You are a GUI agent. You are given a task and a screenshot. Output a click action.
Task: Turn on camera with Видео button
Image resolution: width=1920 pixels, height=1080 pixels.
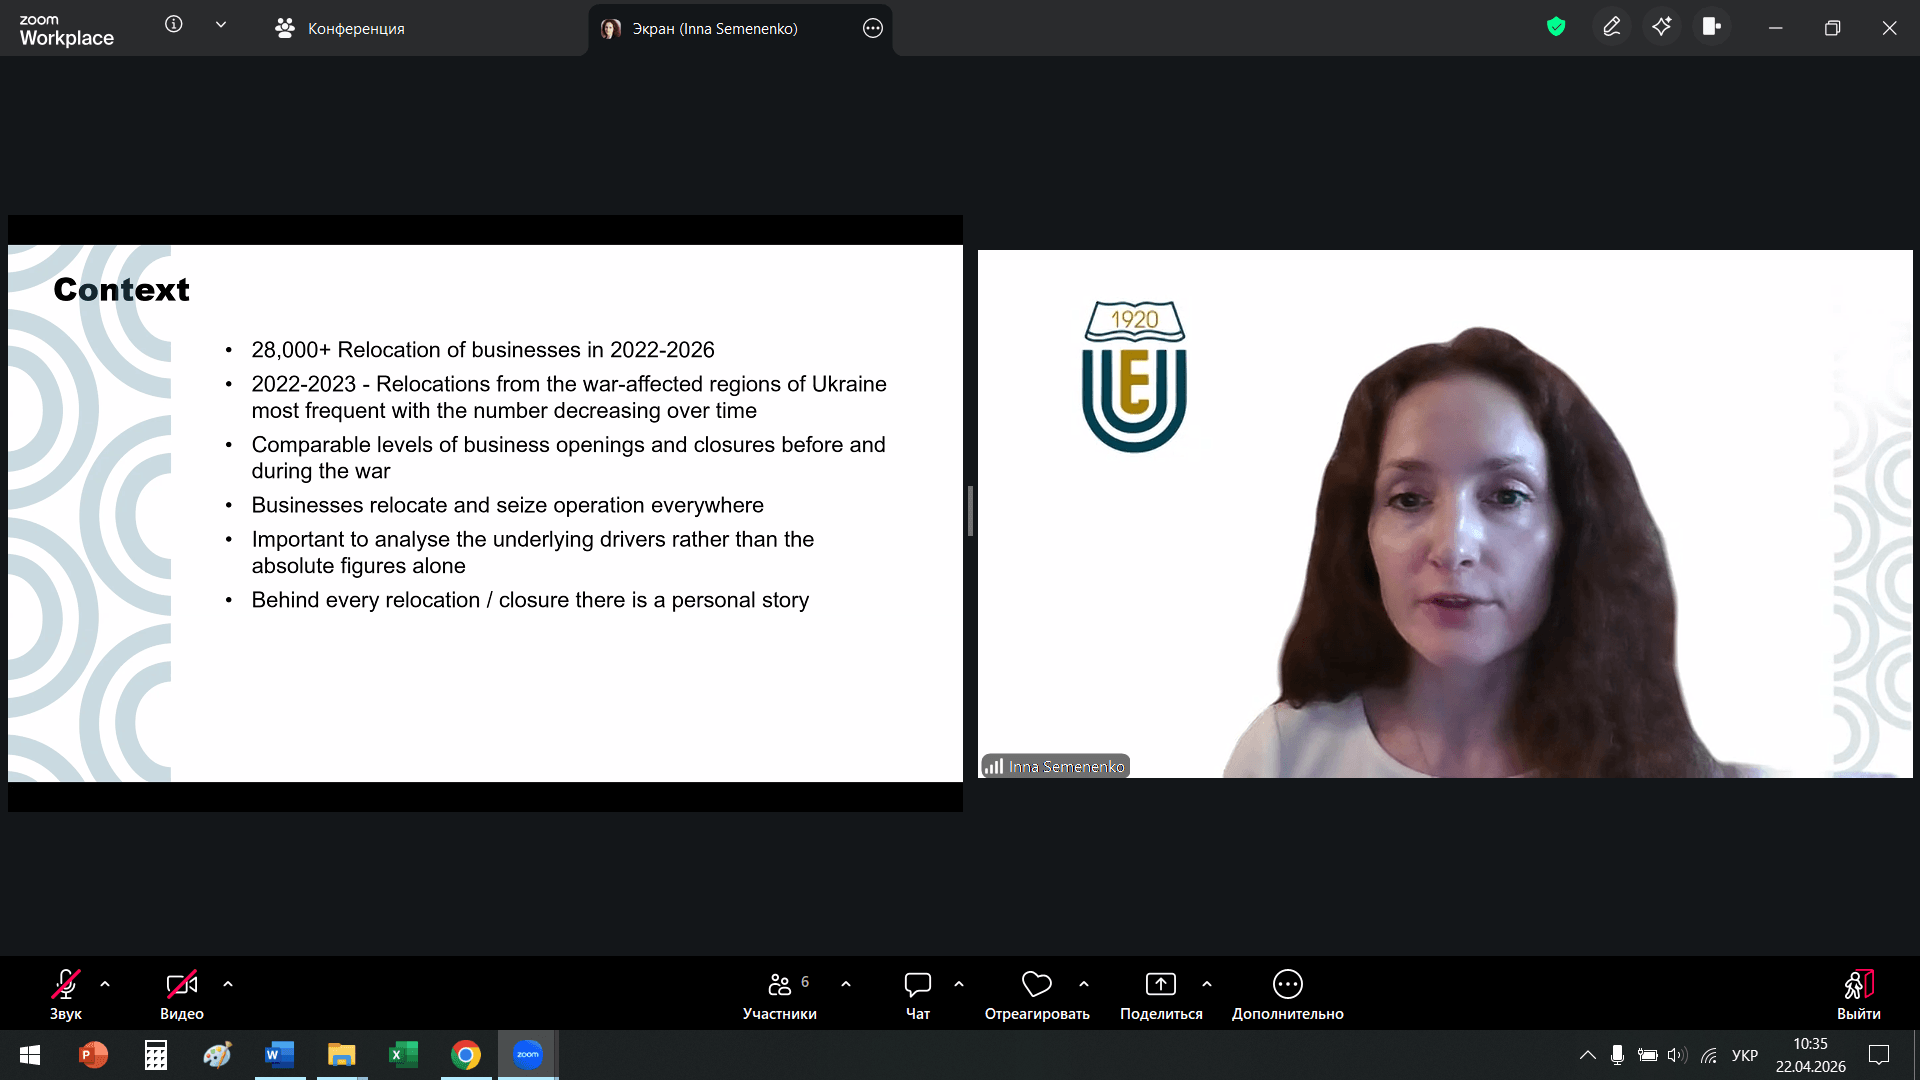pos(182,995)
